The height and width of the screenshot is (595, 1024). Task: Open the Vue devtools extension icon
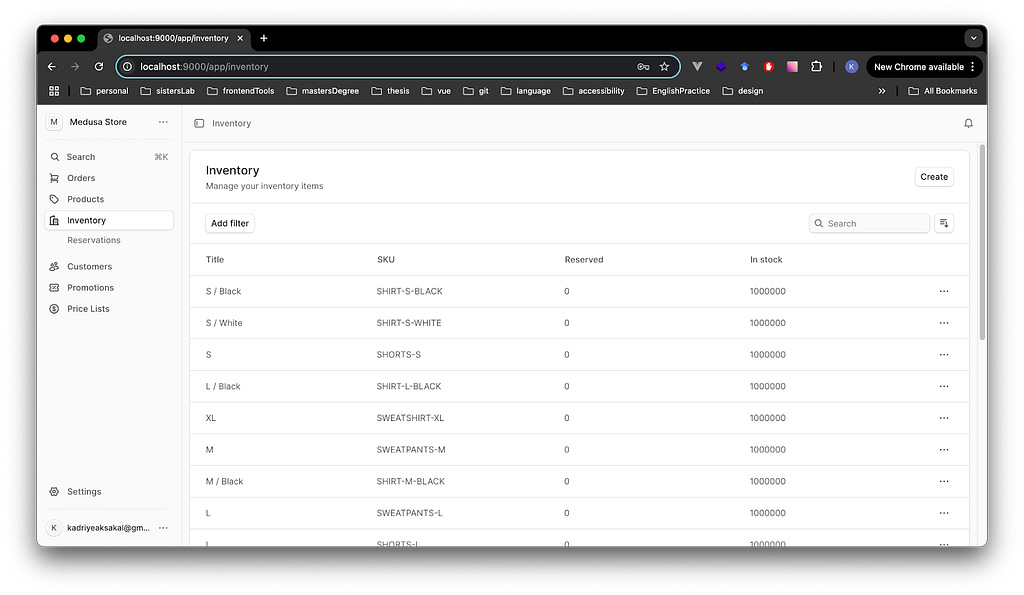tap(697, 67)
